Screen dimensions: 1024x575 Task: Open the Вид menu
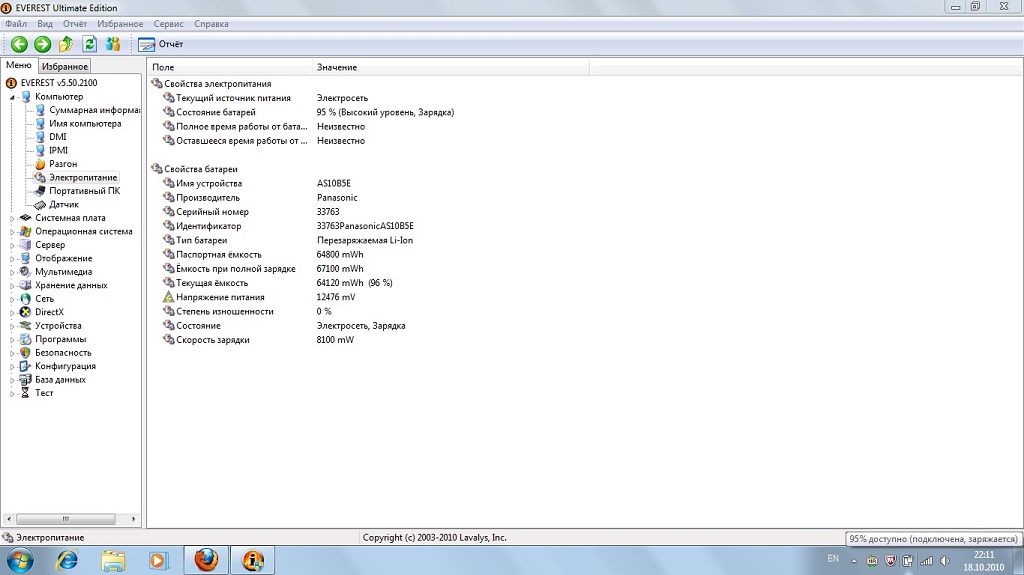[x=45, y=24]
